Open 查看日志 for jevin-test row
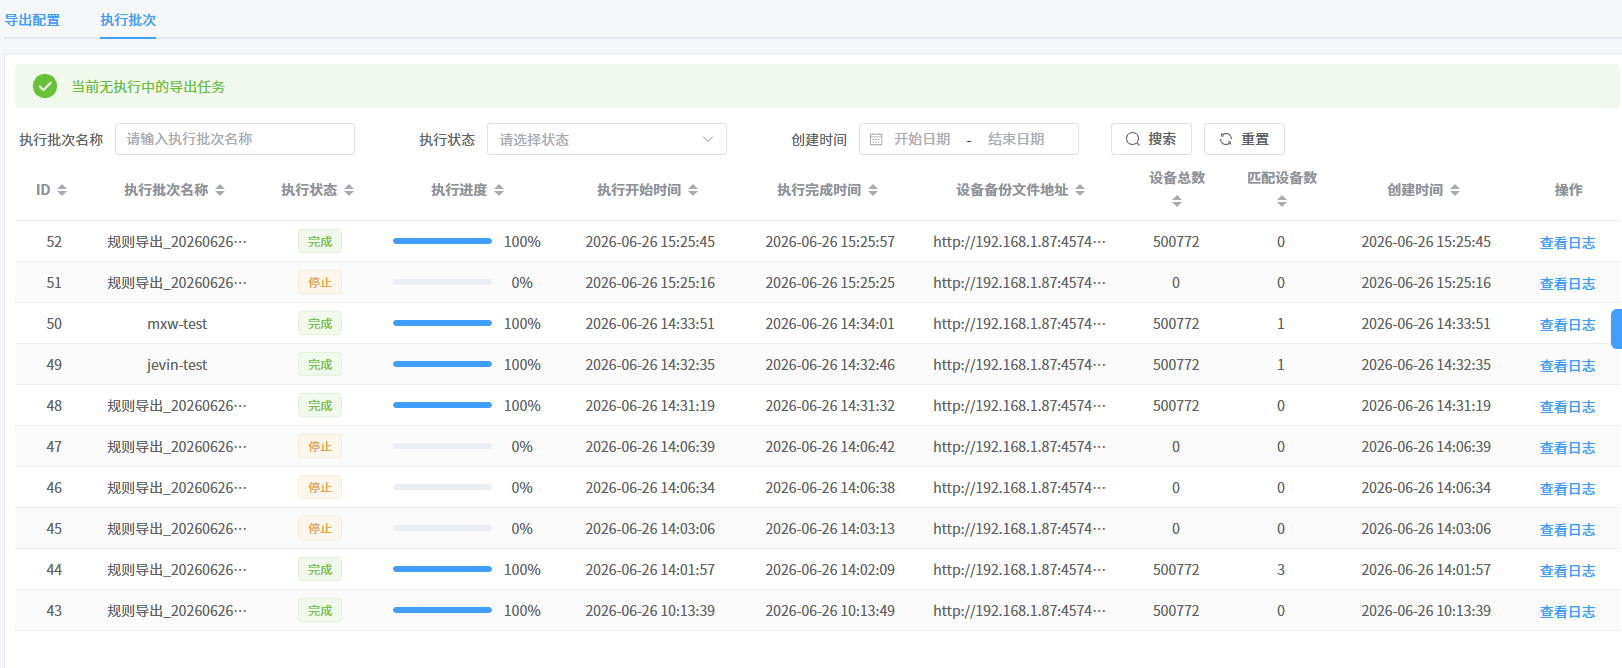 pyautogui.click(x=1567, y=366)
